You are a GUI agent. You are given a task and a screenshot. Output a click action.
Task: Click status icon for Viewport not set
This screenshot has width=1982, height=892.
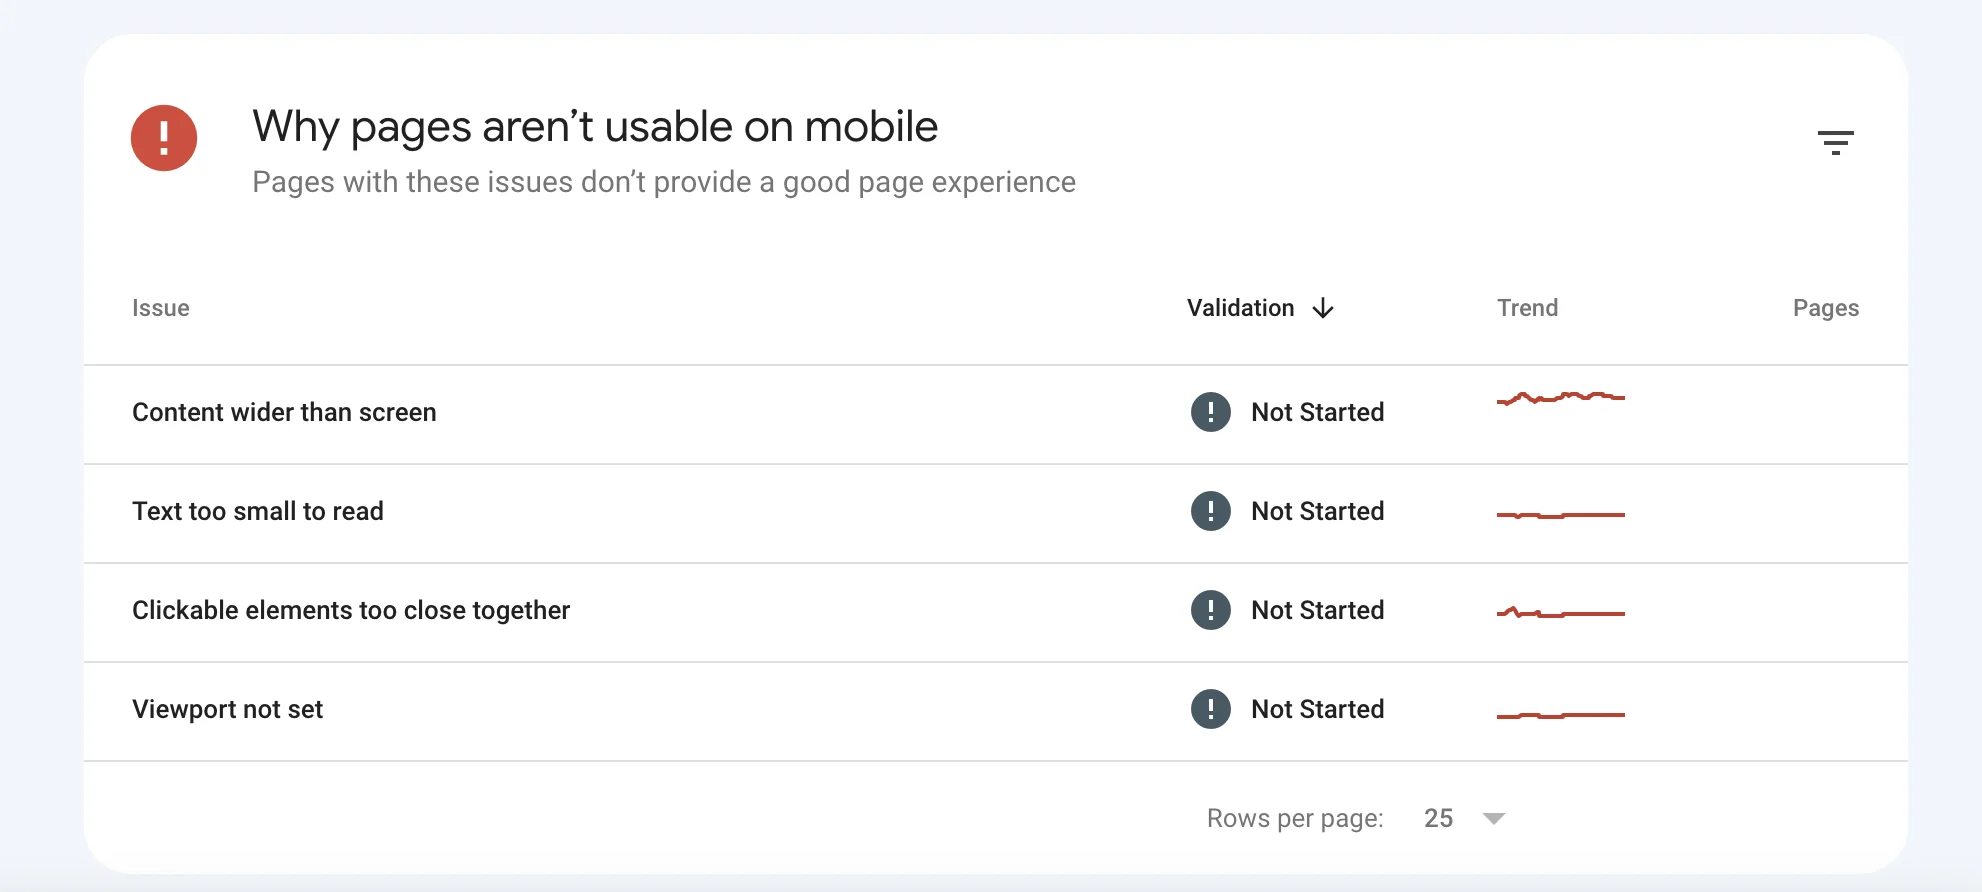click(1211, 709)
